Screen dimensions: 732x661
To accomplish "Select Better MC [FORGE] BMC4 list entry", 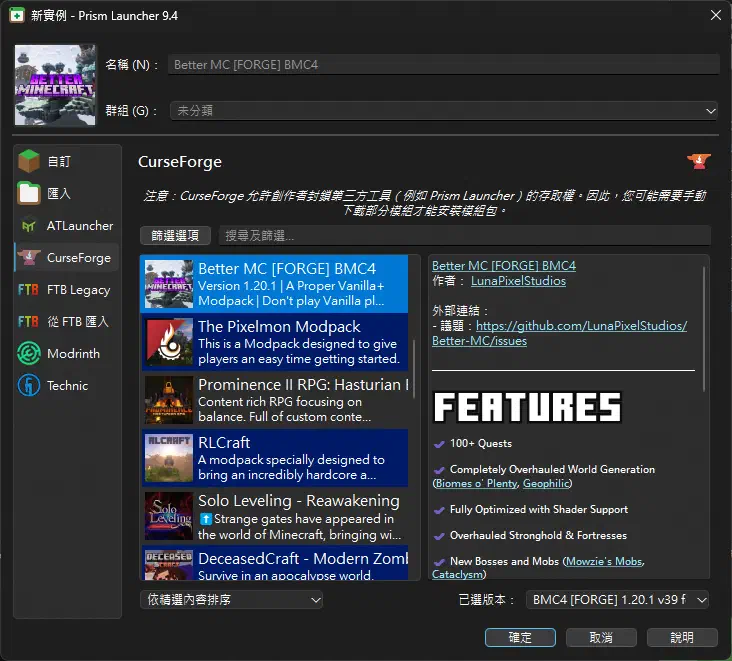I will (x=274, y=284).
